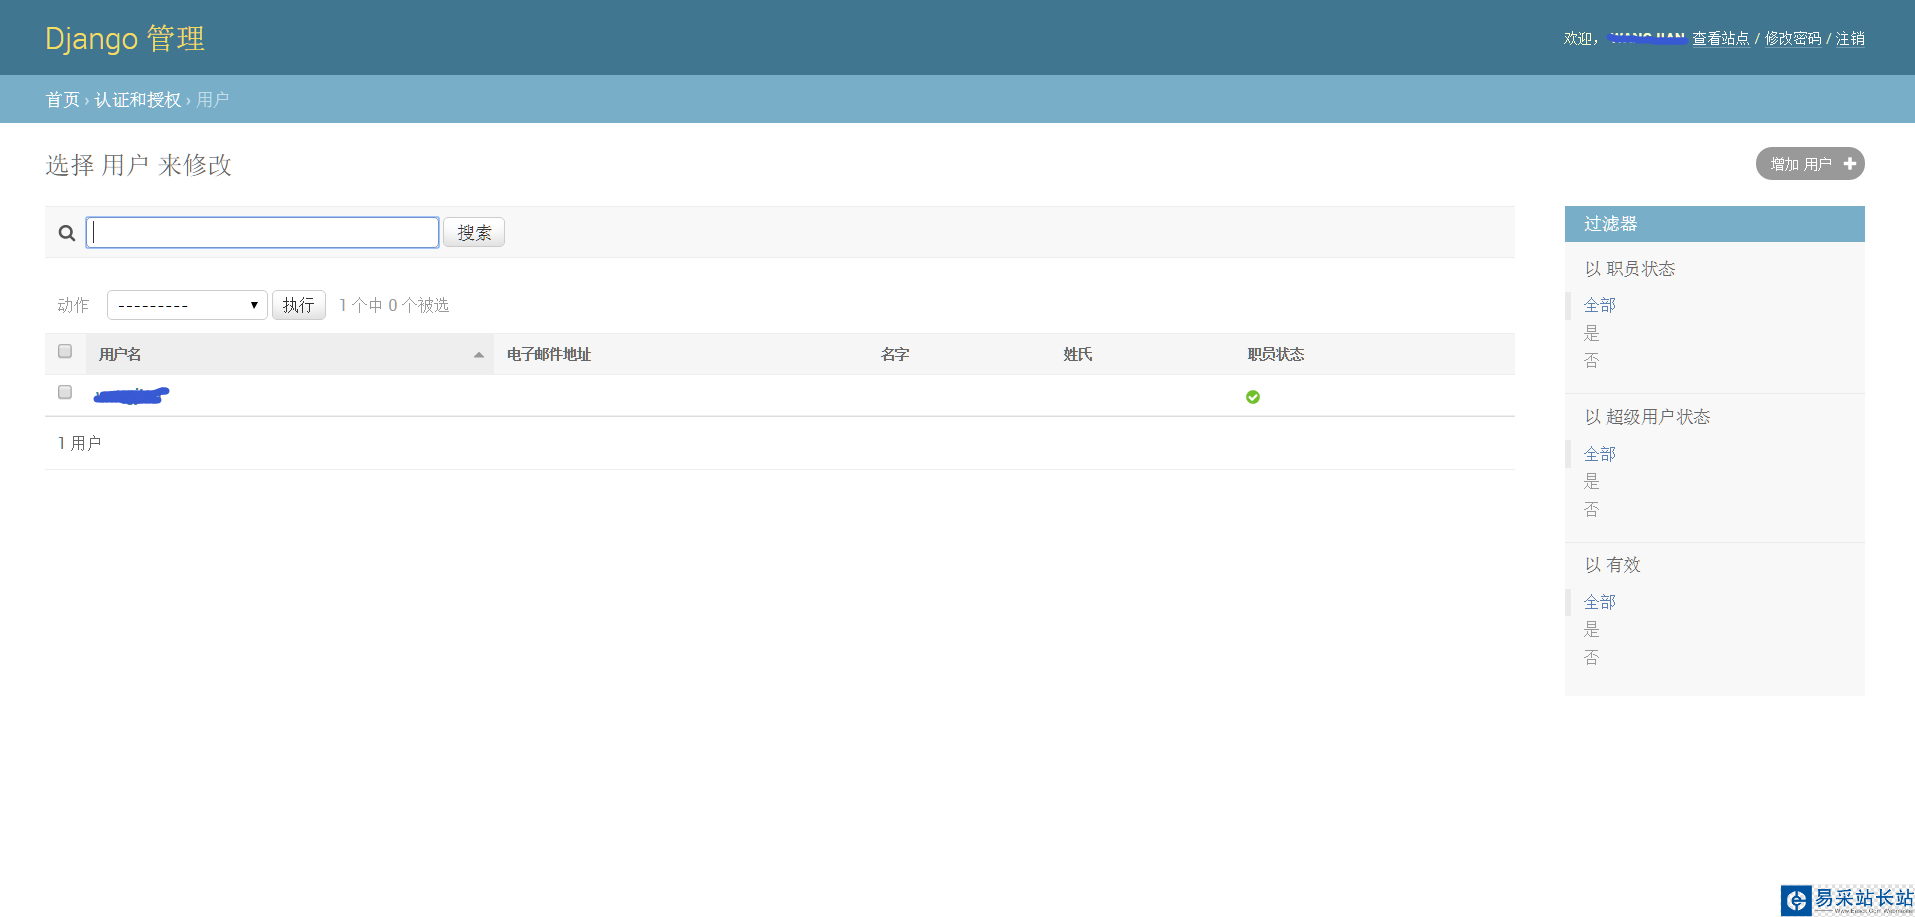
Task: Focus the user search input field
Action: (x=263, y=232)
